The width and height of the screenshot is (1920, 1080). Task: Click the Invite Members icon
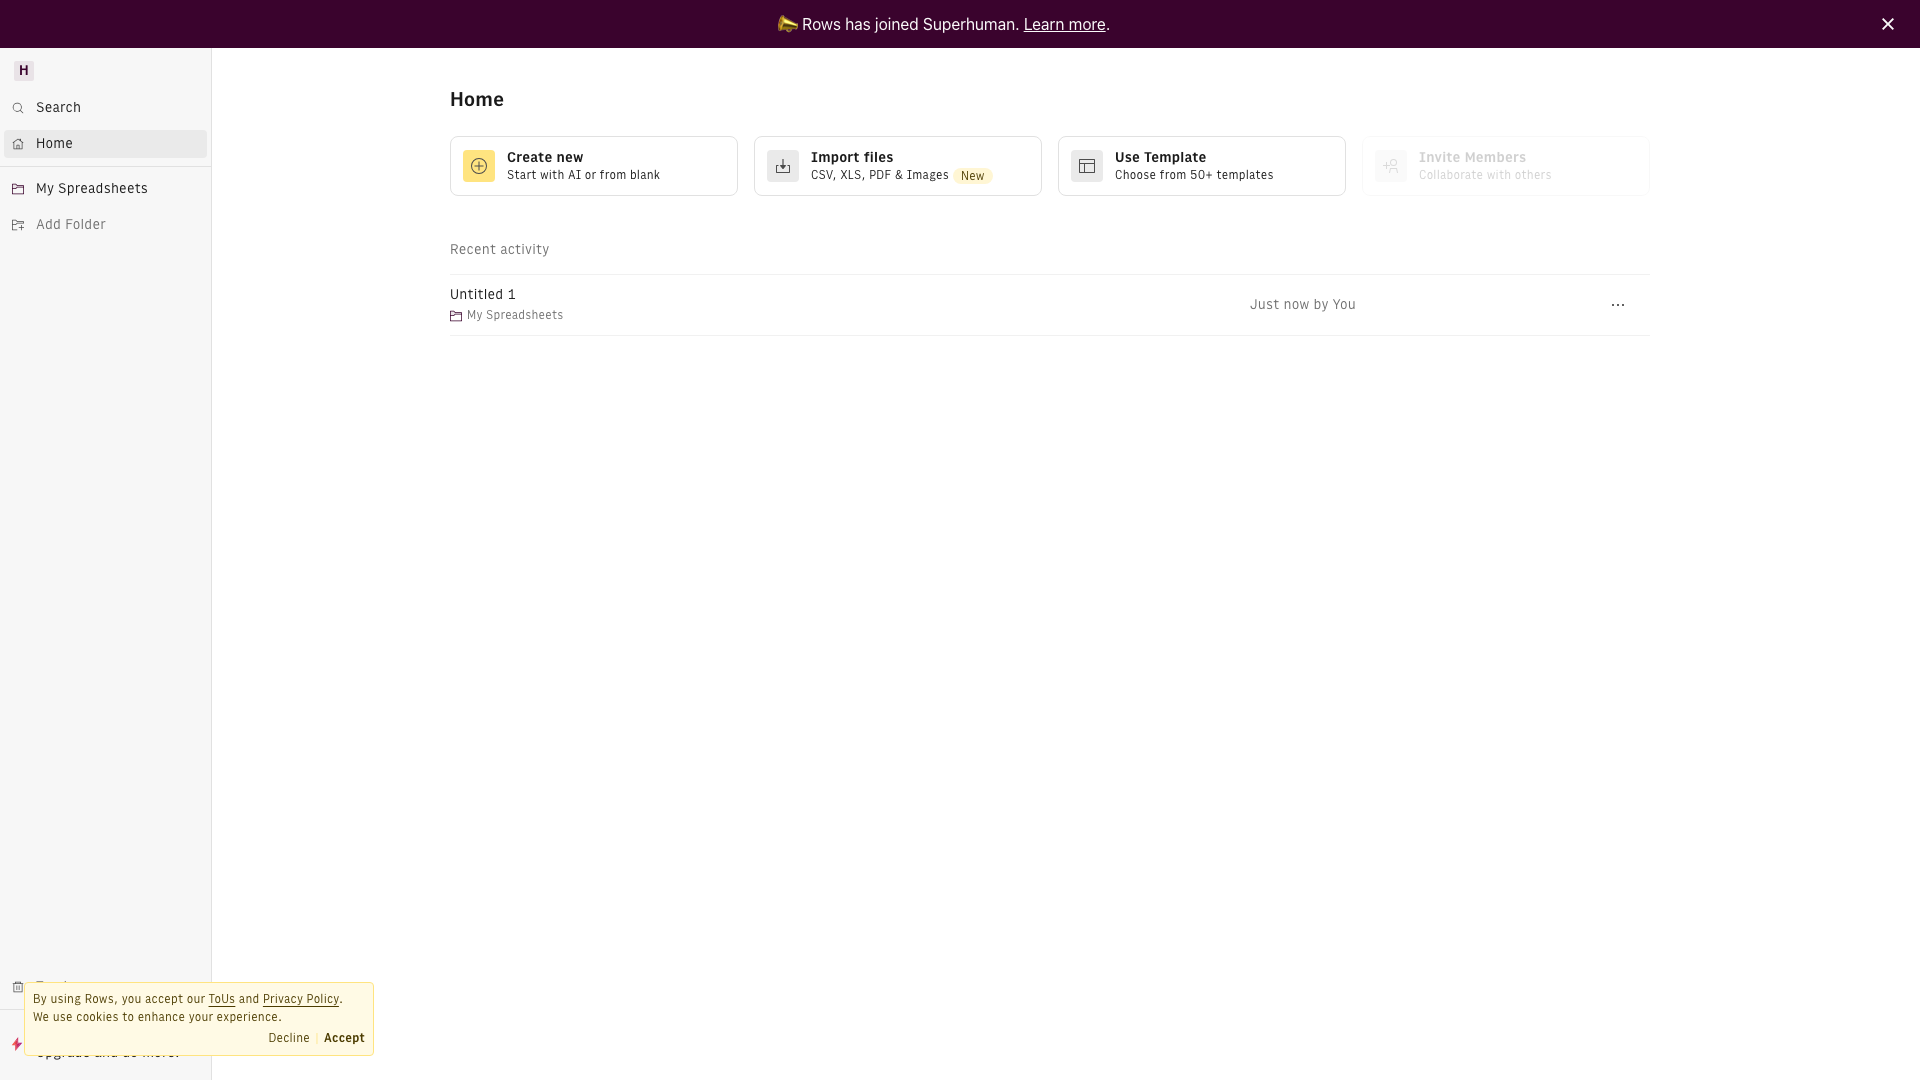click(x=1390, y=166)
